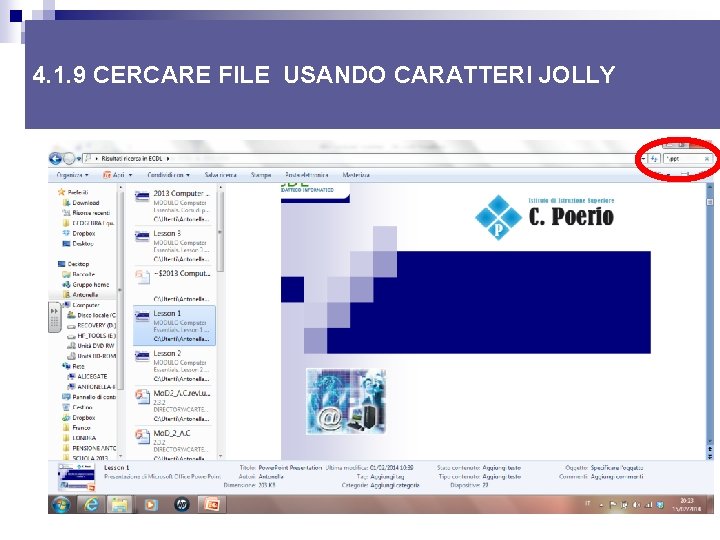720x540 pixels.
Task: Click the MoD_2_AC presentation file icon
Action: tap(142, 437)
